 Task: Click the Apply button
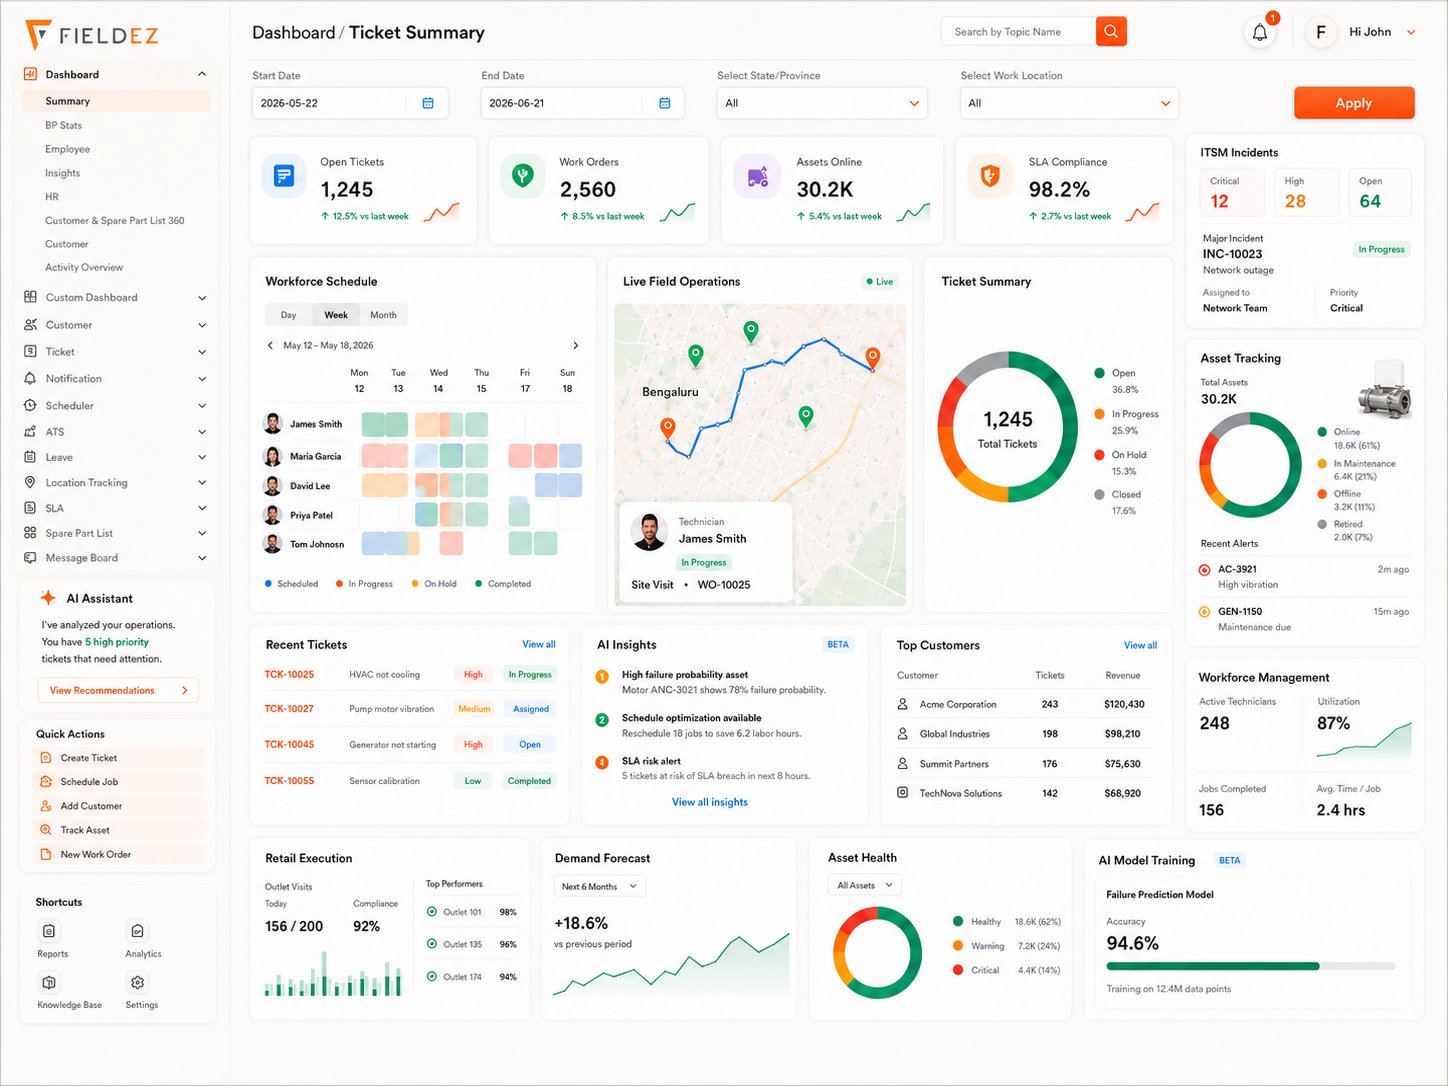(x=1354, y=103)
